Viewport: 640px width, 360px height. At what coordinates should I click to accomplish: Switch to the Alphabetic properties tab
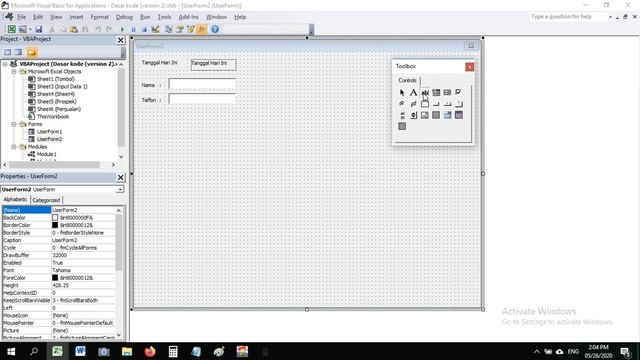point(16,200)
